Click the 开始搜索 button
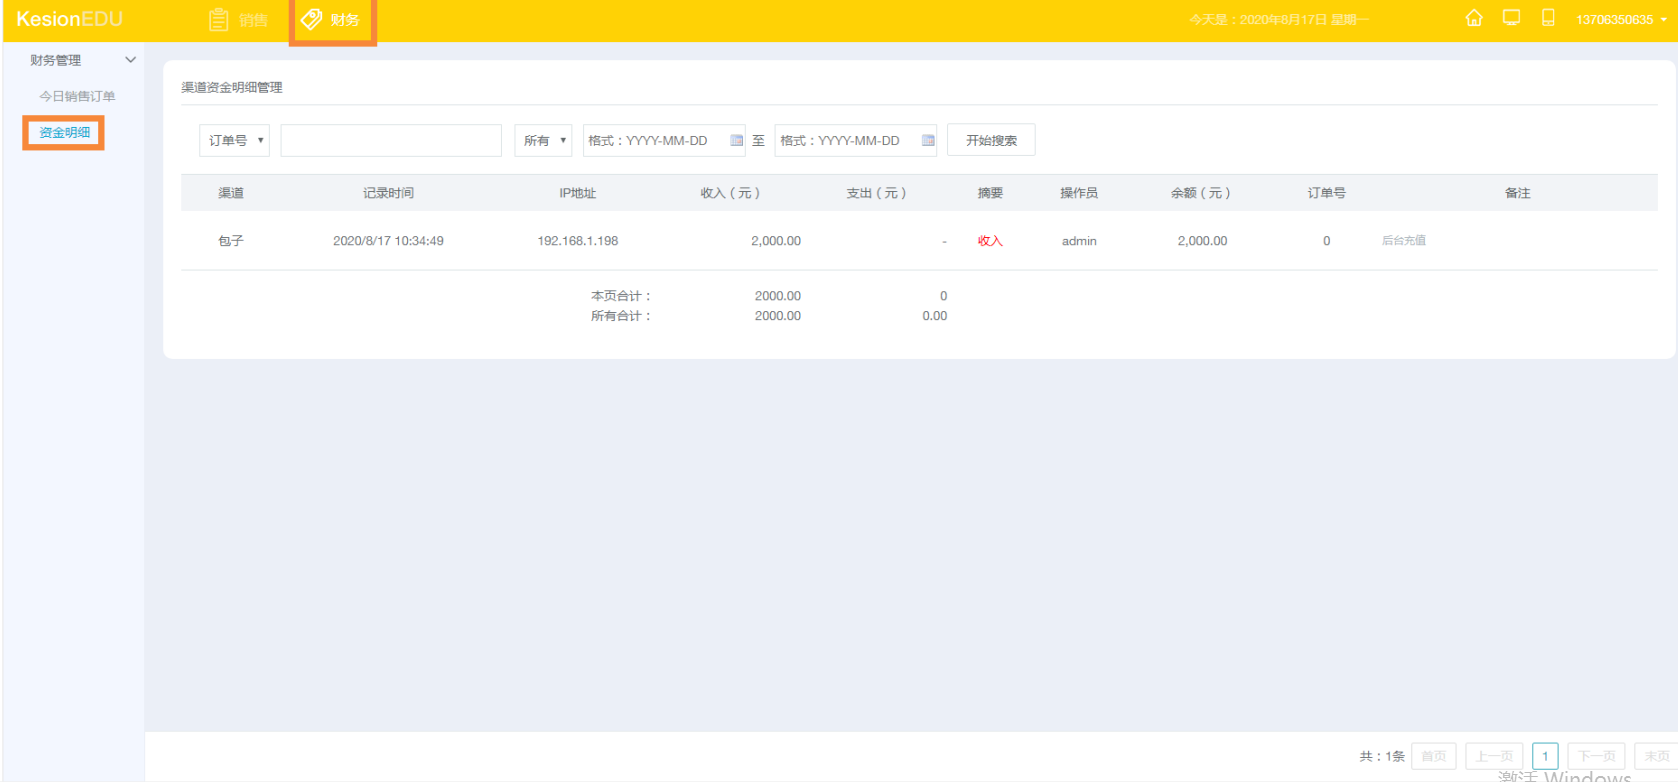The width and height of the screenshot is (1678, 782). tap(991, 141)
